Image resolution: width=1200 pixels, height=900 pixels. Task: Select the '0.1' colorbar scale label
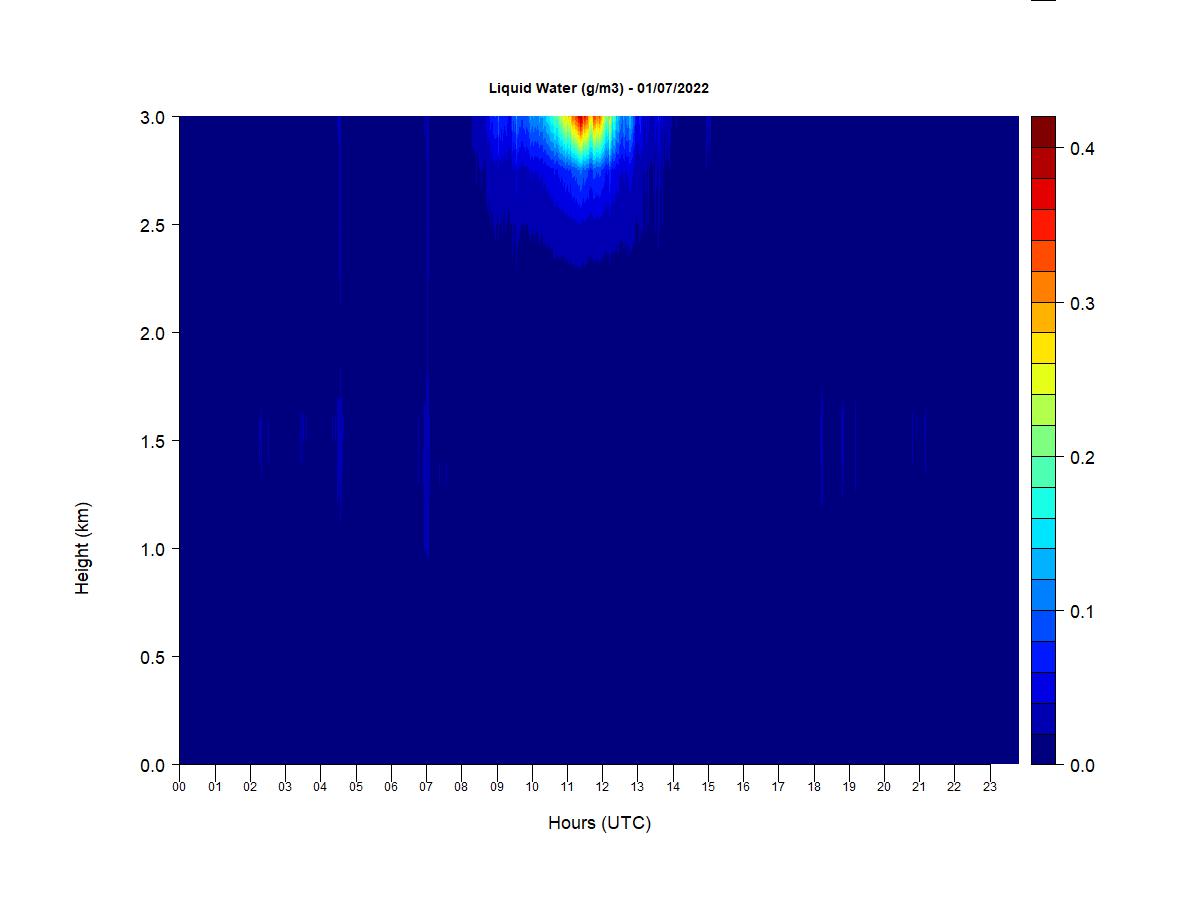(1082, 612)
